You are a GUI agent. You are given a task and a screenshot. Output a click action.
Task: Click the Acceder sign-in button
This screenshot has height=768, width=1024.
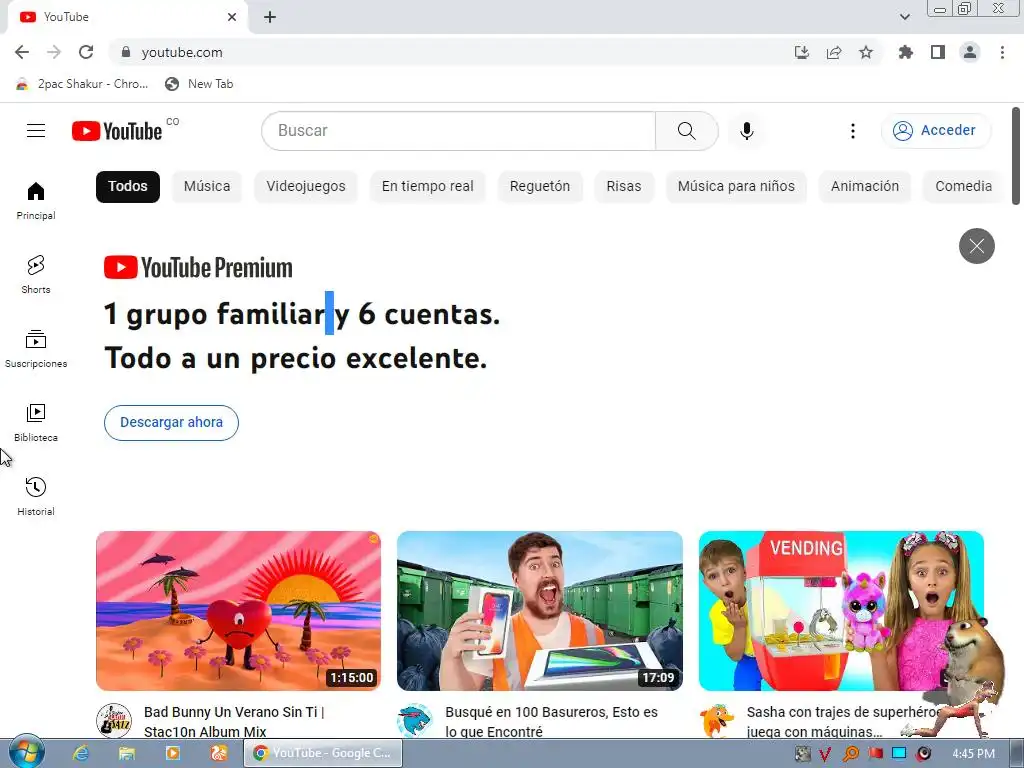click(936, 131)
